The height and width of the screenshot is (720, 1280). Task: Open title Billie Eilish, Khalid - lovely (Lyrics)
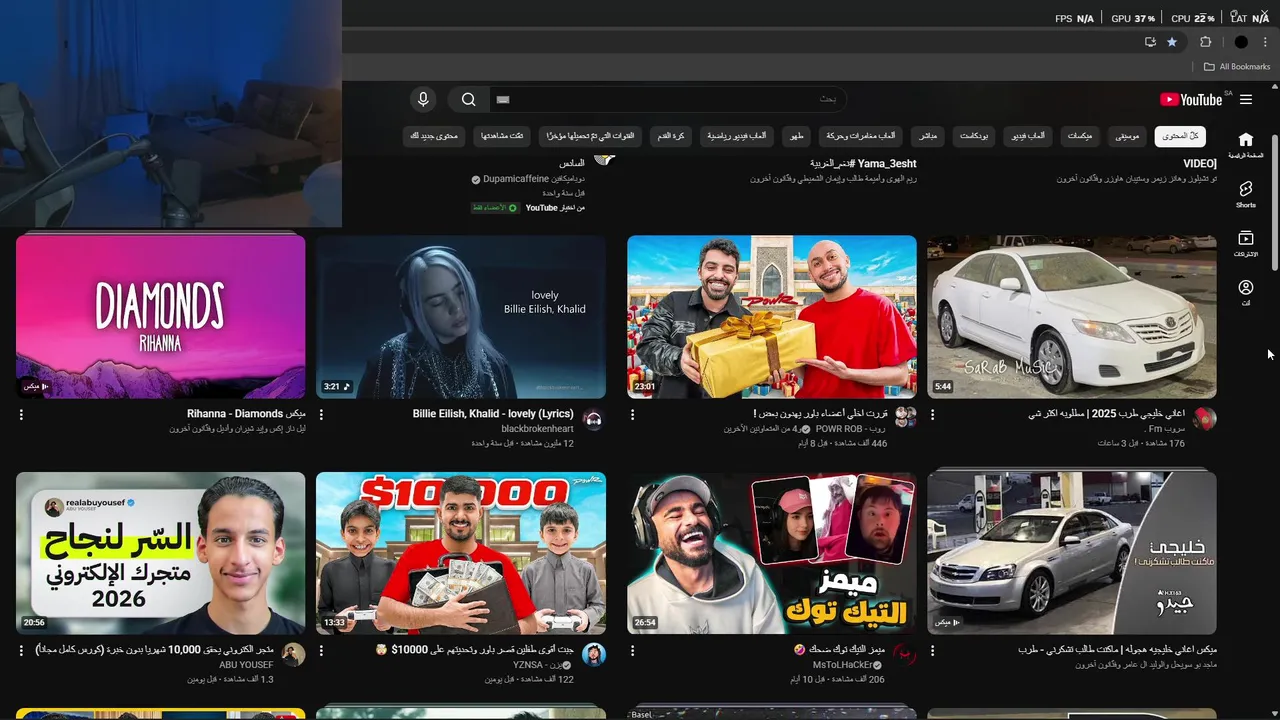pos(493,414)
